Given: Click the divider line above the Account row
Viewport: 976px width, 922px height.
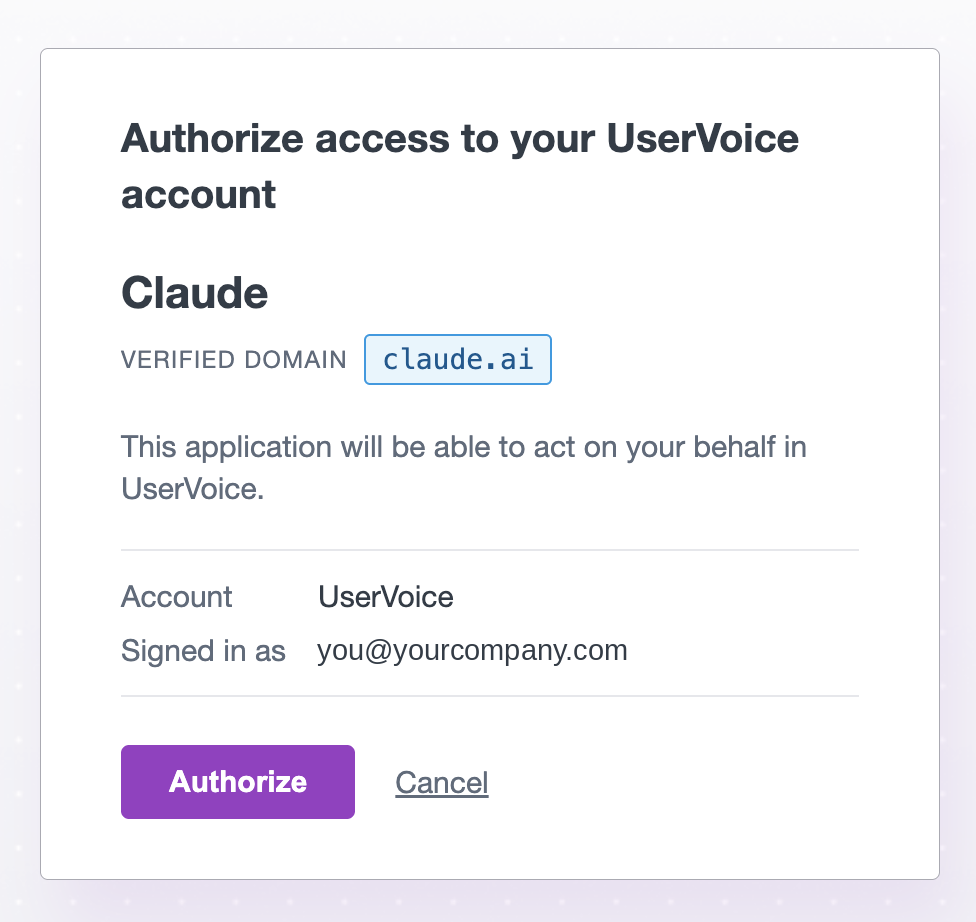Looking at the screenshot, I should [490, 550].
